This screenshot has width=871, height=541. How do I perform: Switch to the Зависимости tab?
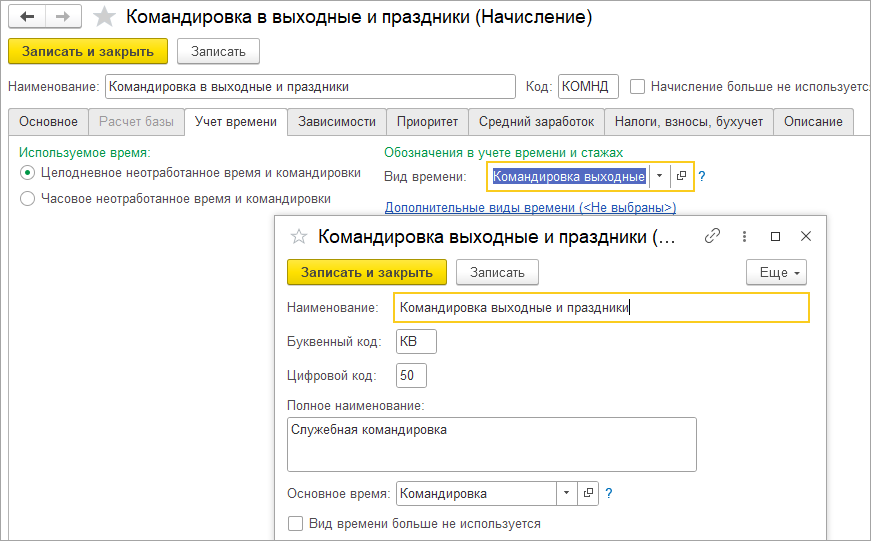[337, 122]
